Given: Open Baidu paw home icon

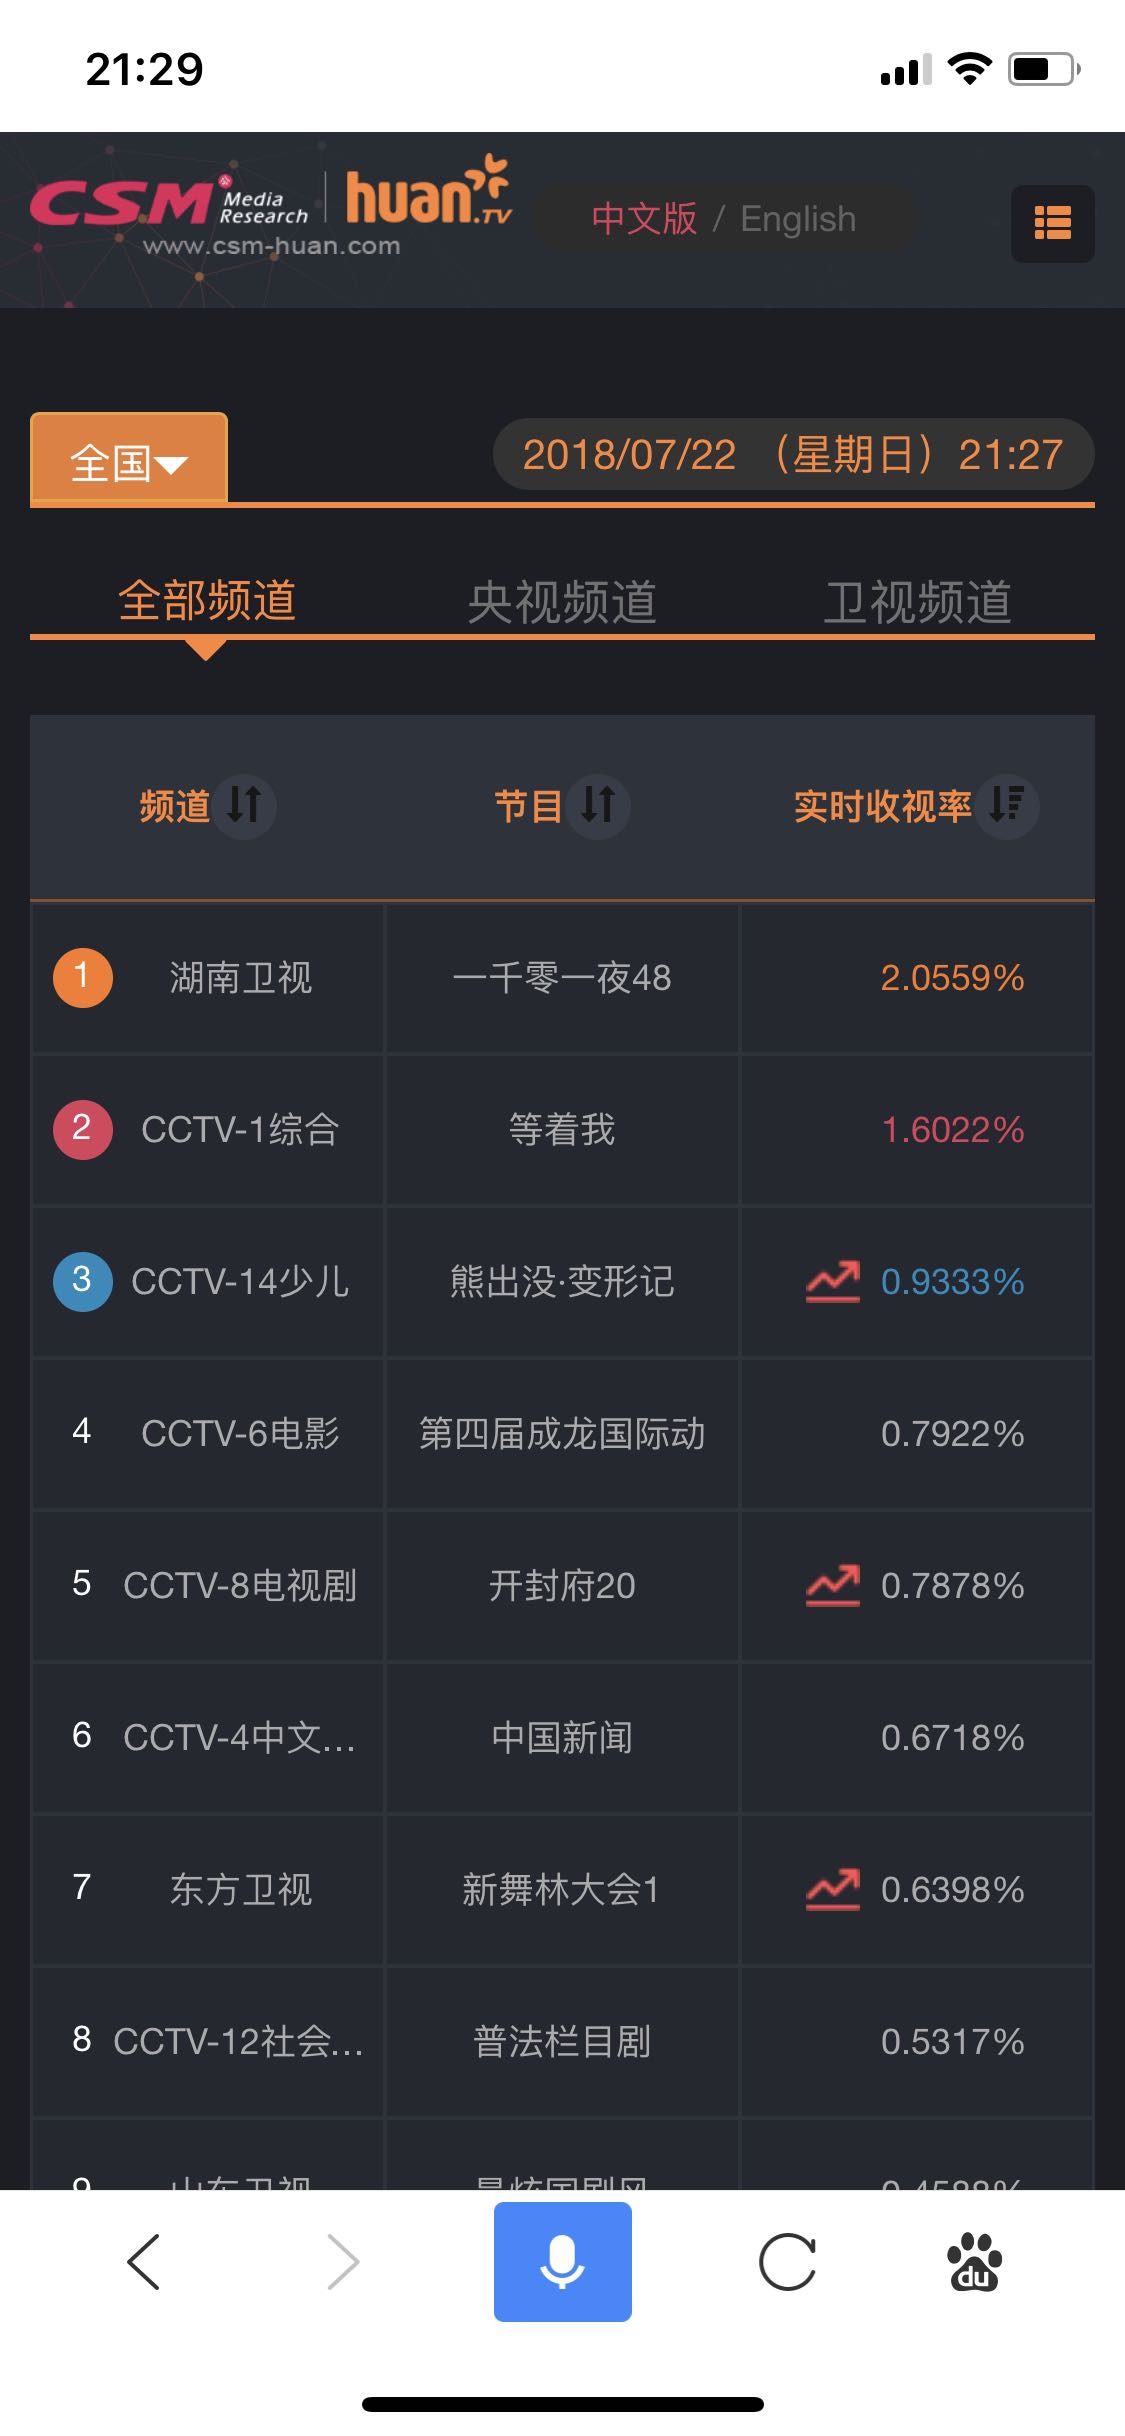Looking at the screenshot, I should point(974,2261).
